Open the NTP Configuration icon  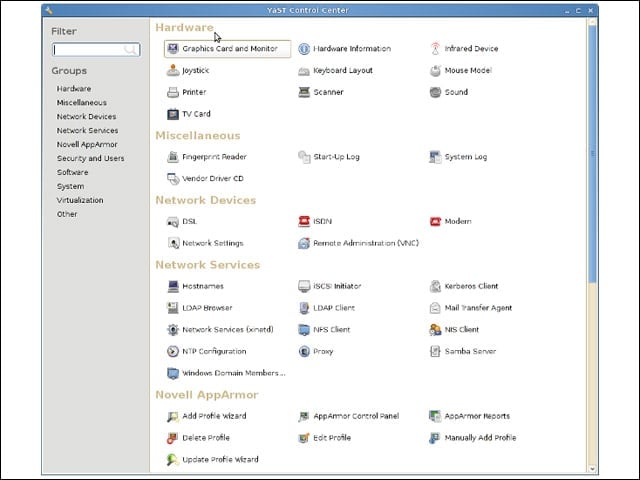[x=173, y=351]
